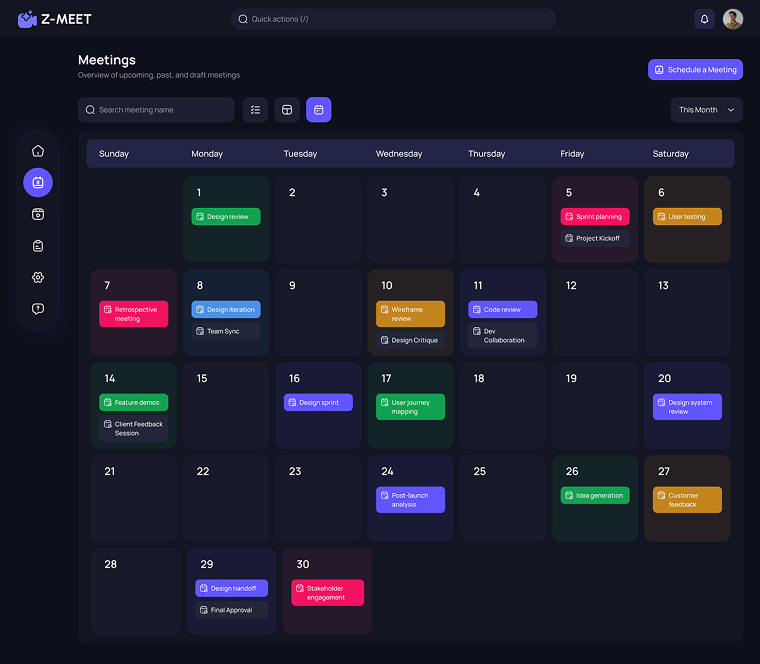This screenshot has width=760, height=664.
Task: Click the Friday column header
Action: coord(572,154)
